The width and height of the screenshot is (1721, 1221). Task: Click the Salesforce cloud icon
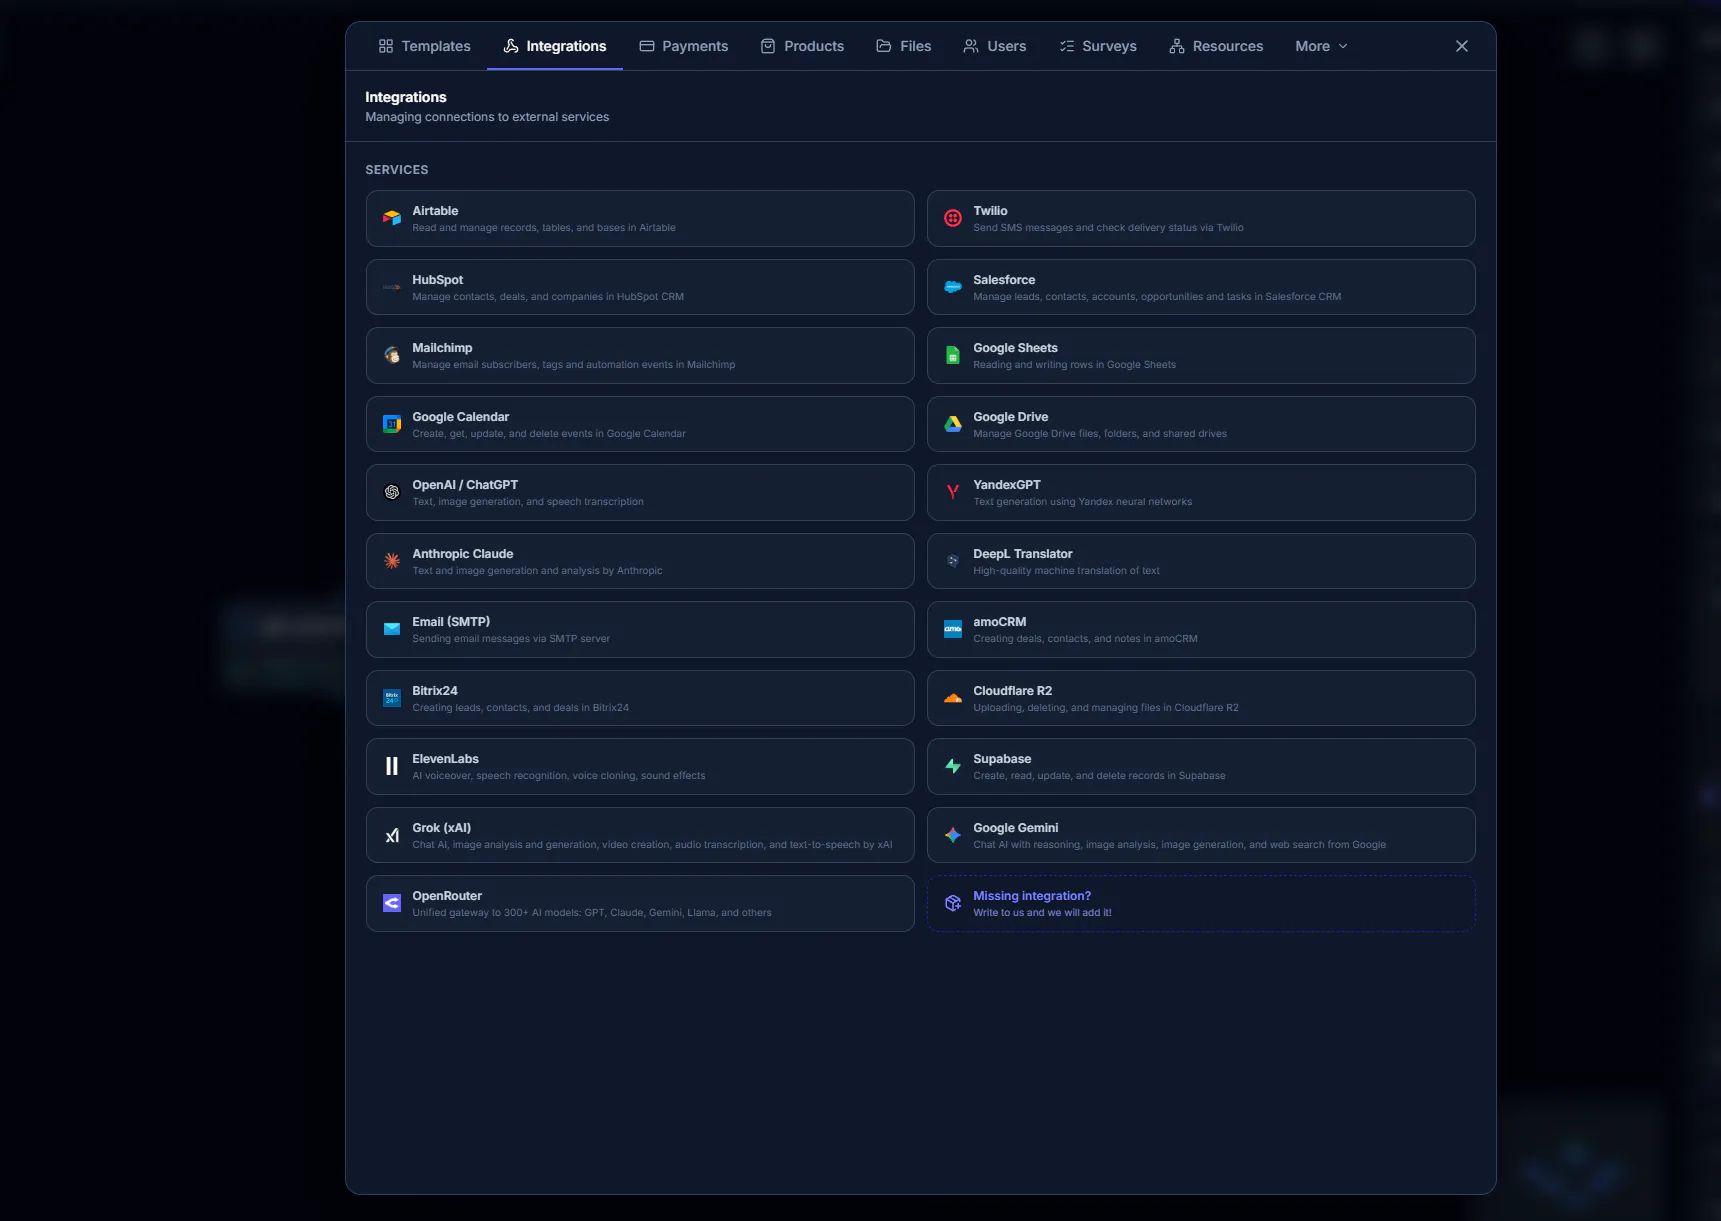[x=953, y=287]
